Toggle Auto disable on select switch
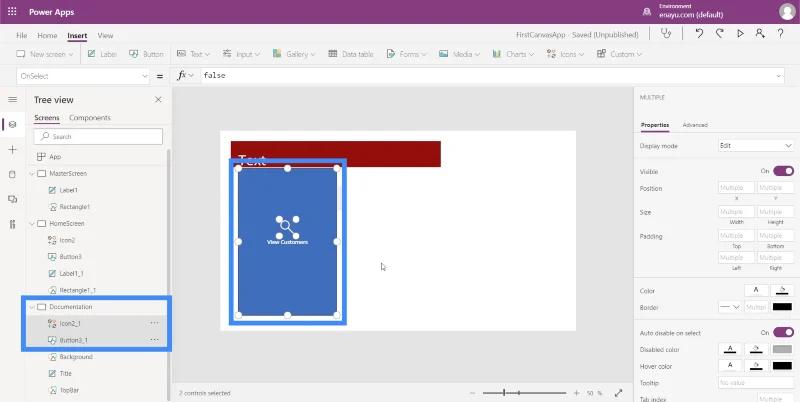800x402 pixels. 783,333
